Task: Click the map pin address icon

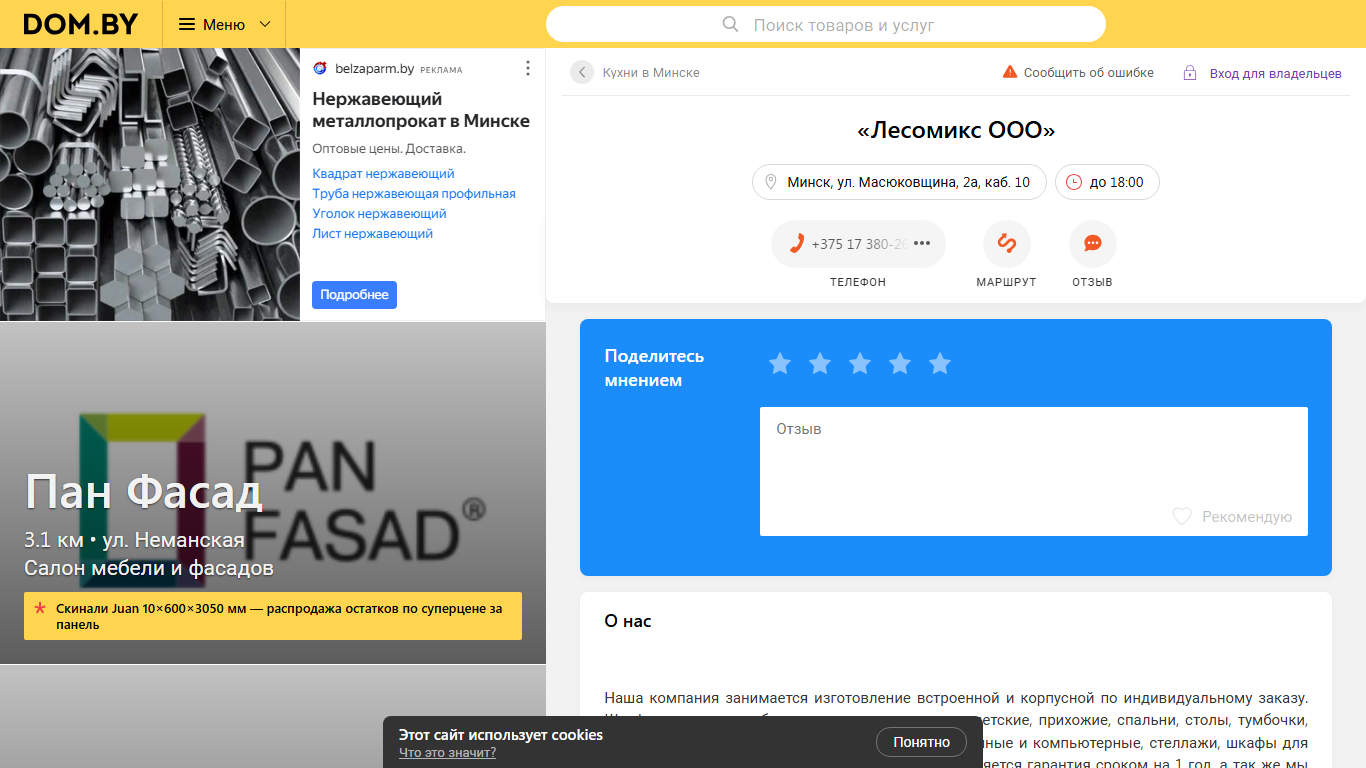Action: 771,182
